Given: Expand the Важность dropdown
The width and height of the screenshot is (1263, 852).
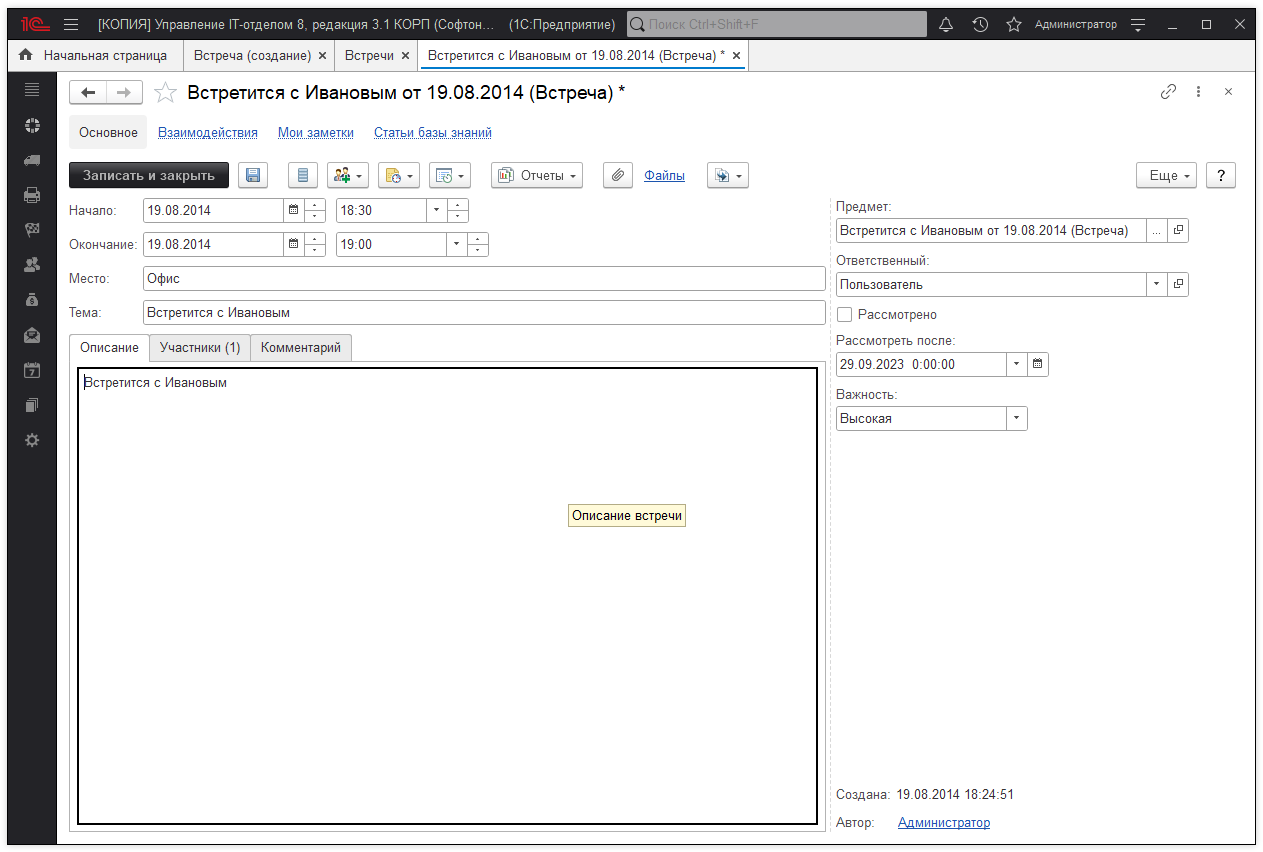Looking at the screenshot, I should 1017,419.
